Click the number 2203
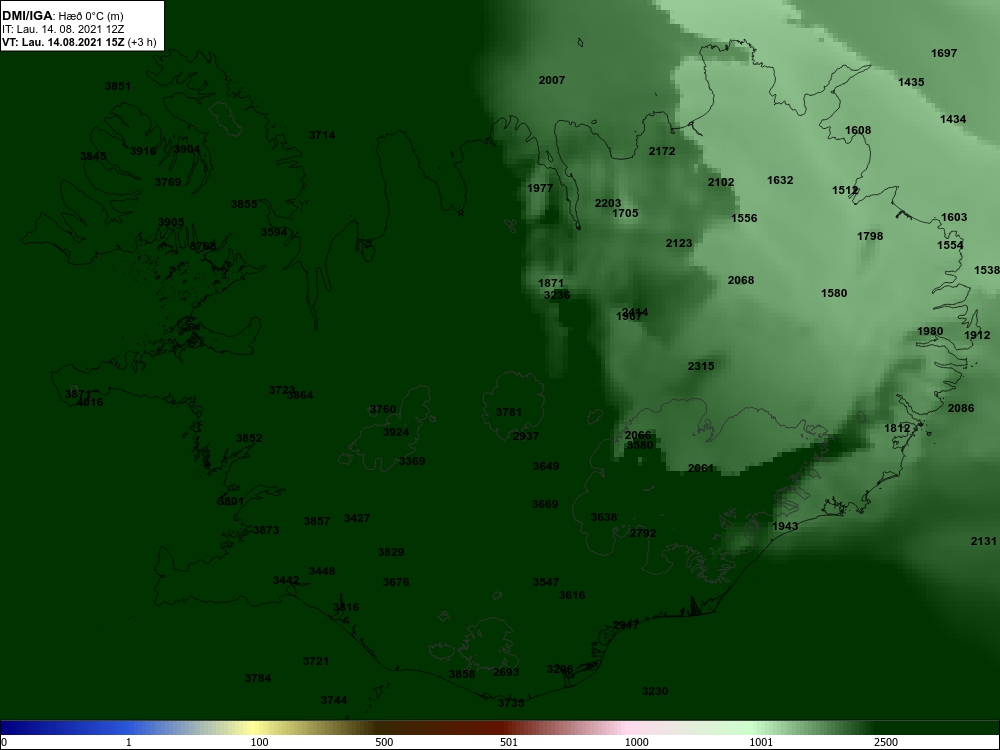The height and width of the screenshot is (750, 1000). [x=608, y=203]
